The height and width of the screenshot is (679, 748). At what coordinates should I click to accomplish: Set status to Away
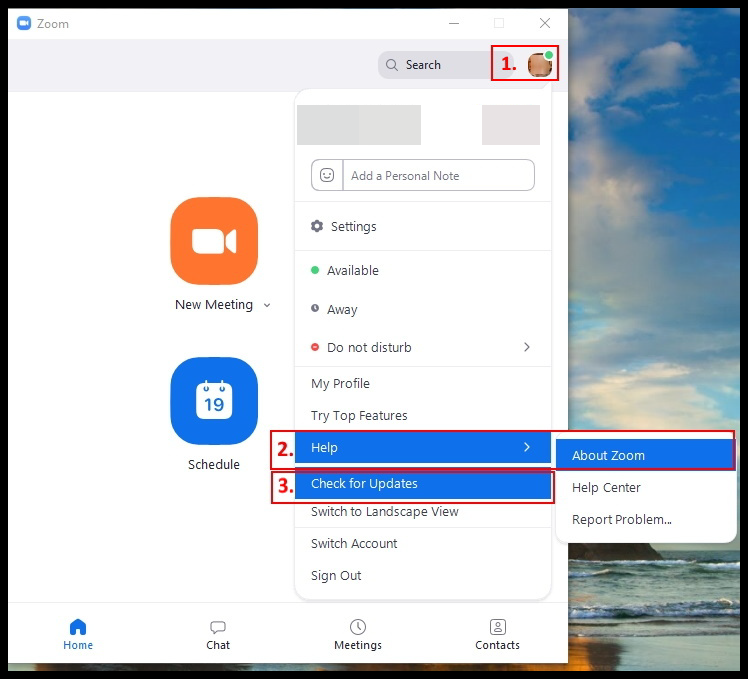341,310
